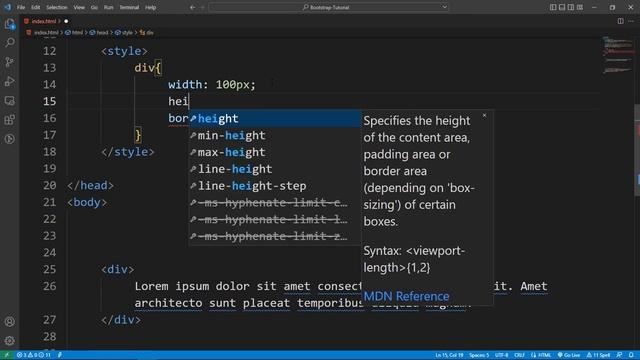Open the Source Control view
Viewport: 640px width, 360px height.
coord(9,62)
